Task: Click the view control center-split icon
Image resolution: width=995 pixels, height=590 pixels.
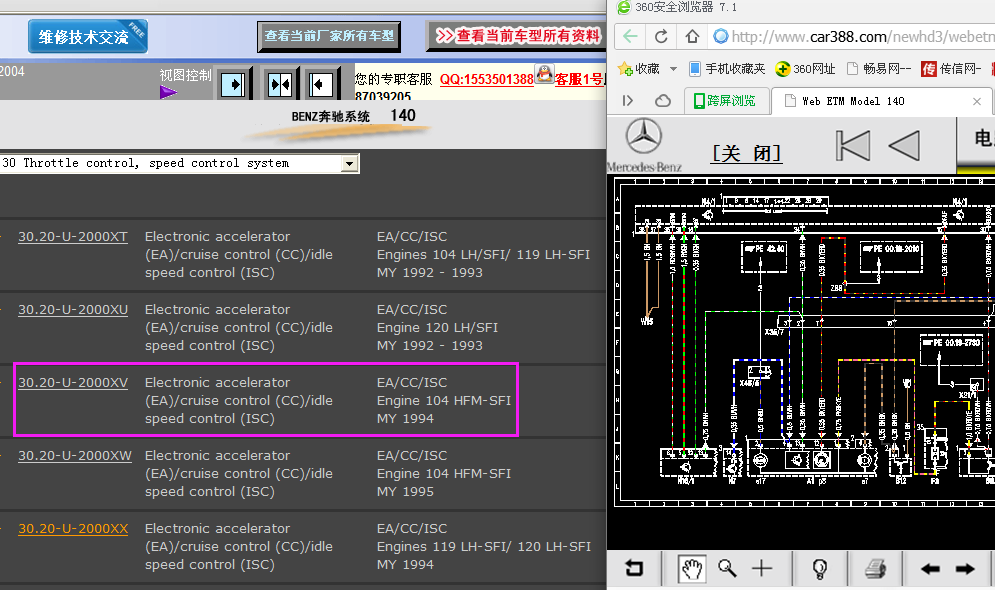Action: [x=279, y=84]
